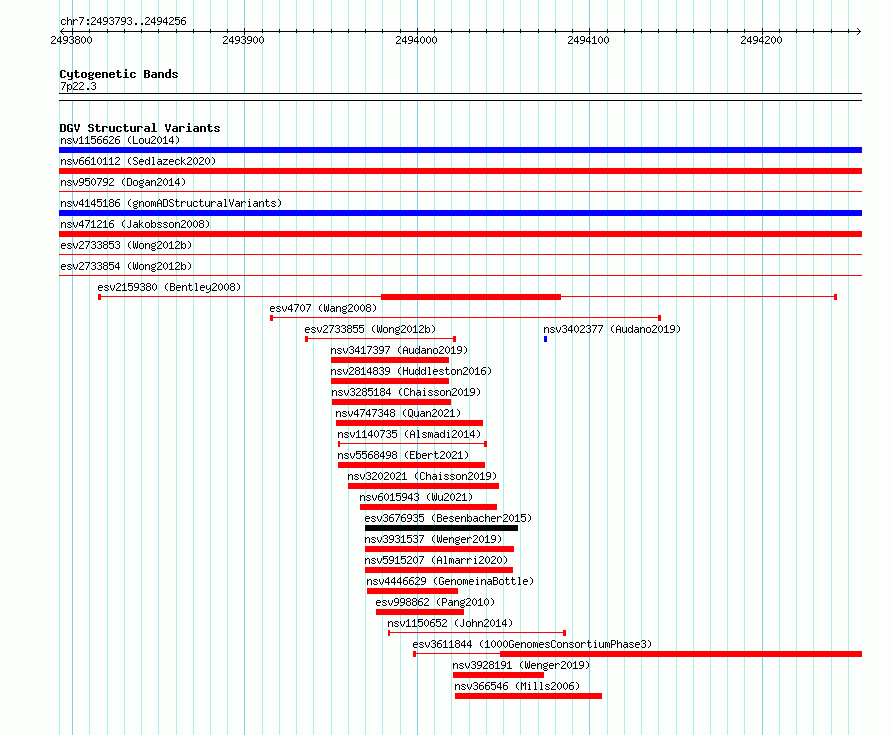
Task: Select the 7p22.3 band label
Action: 78,86
